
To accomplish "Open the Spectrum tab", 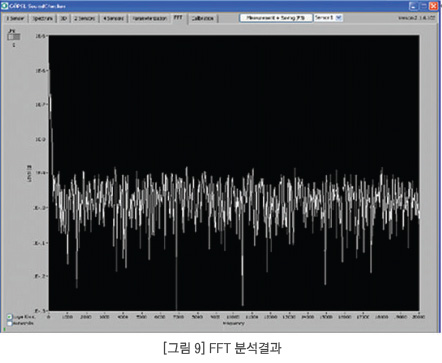I will (42, 19).
